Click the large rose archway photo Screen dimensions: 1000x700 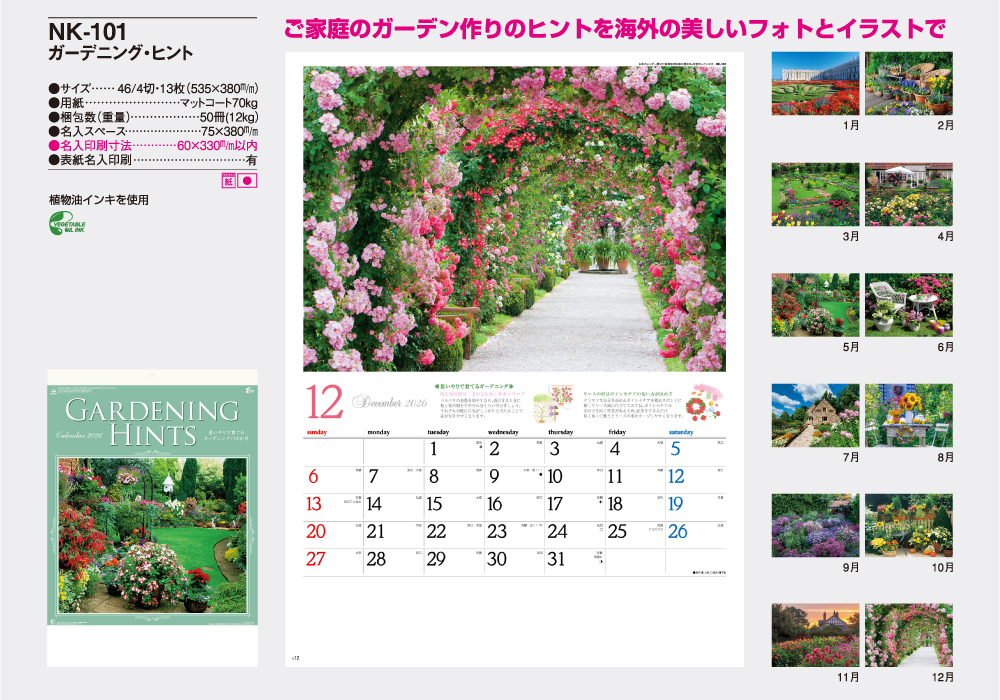pyautogui.click(x=514, y=218)
